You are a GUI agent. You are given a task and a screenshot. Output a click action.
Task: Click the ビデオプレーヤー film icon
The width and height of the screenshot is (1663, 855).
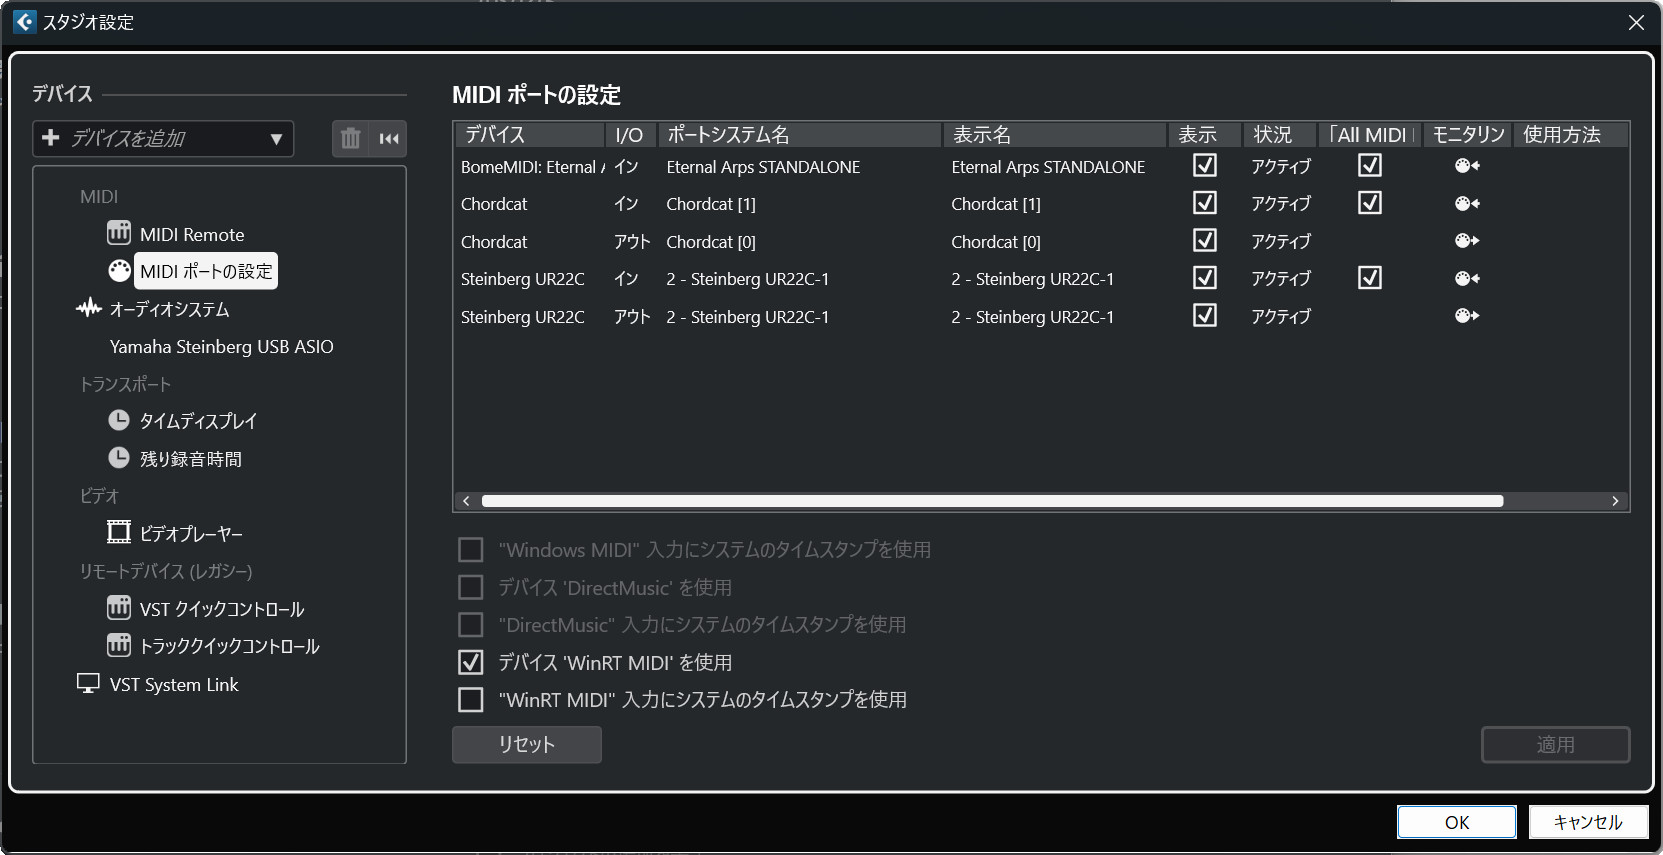coord(119,532)
